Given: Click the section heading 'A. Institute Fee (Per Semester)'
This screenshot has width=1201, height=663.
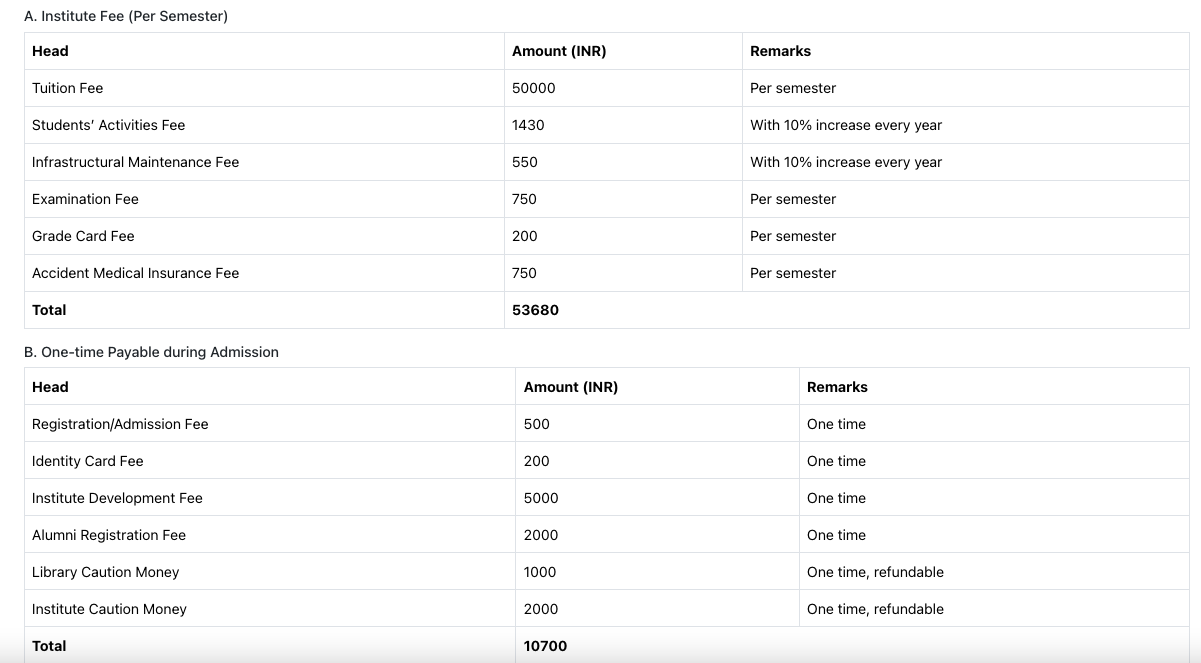Looking at the screenshot, I should click(x=127, y=16).
